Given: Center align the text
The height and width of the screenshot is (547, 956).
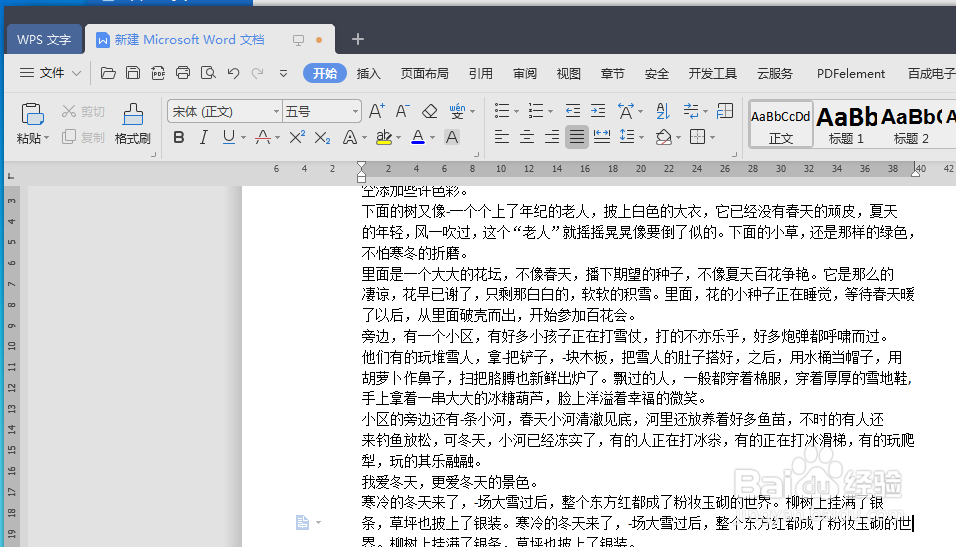Looking at the screenshot, I should pos(527,137).
